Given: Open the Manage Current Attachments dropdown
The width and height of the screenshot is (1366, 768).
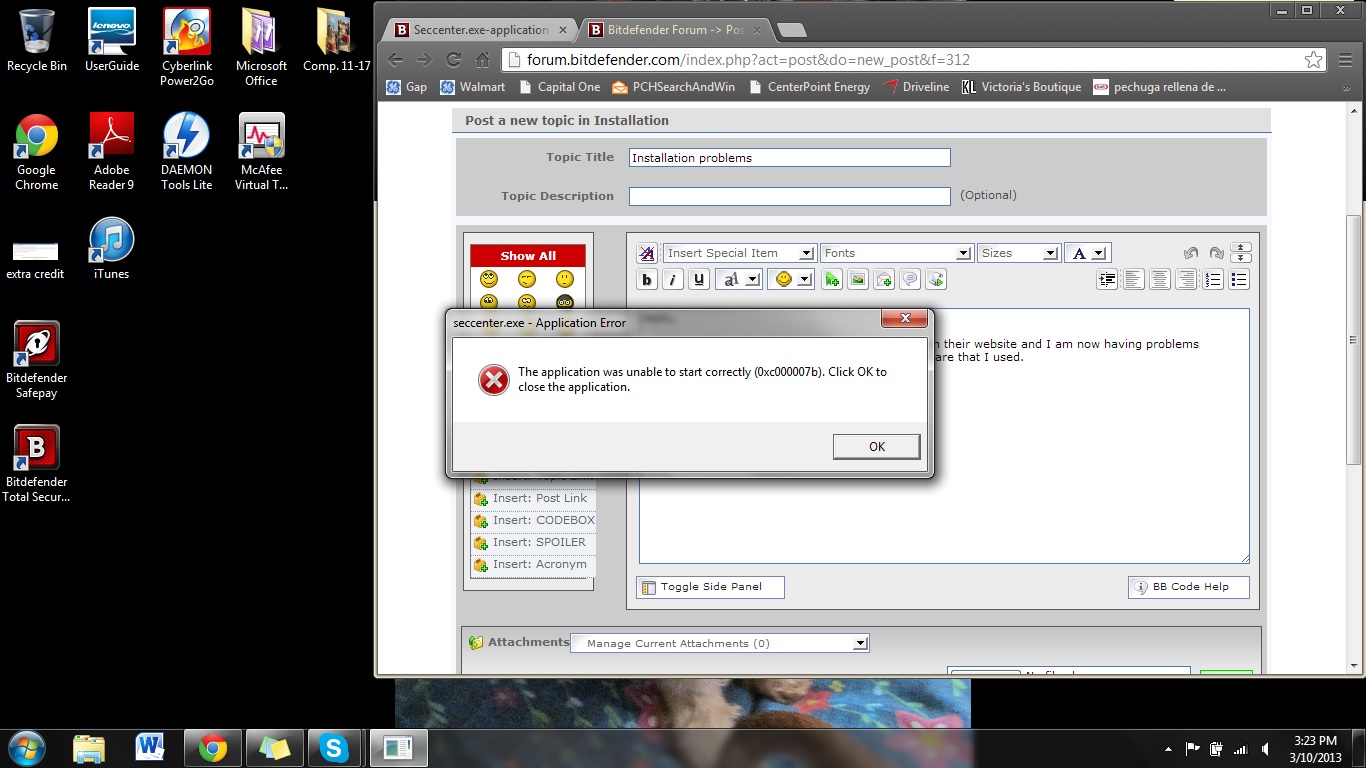Looking at the screenshot, I should coord(720,643).
